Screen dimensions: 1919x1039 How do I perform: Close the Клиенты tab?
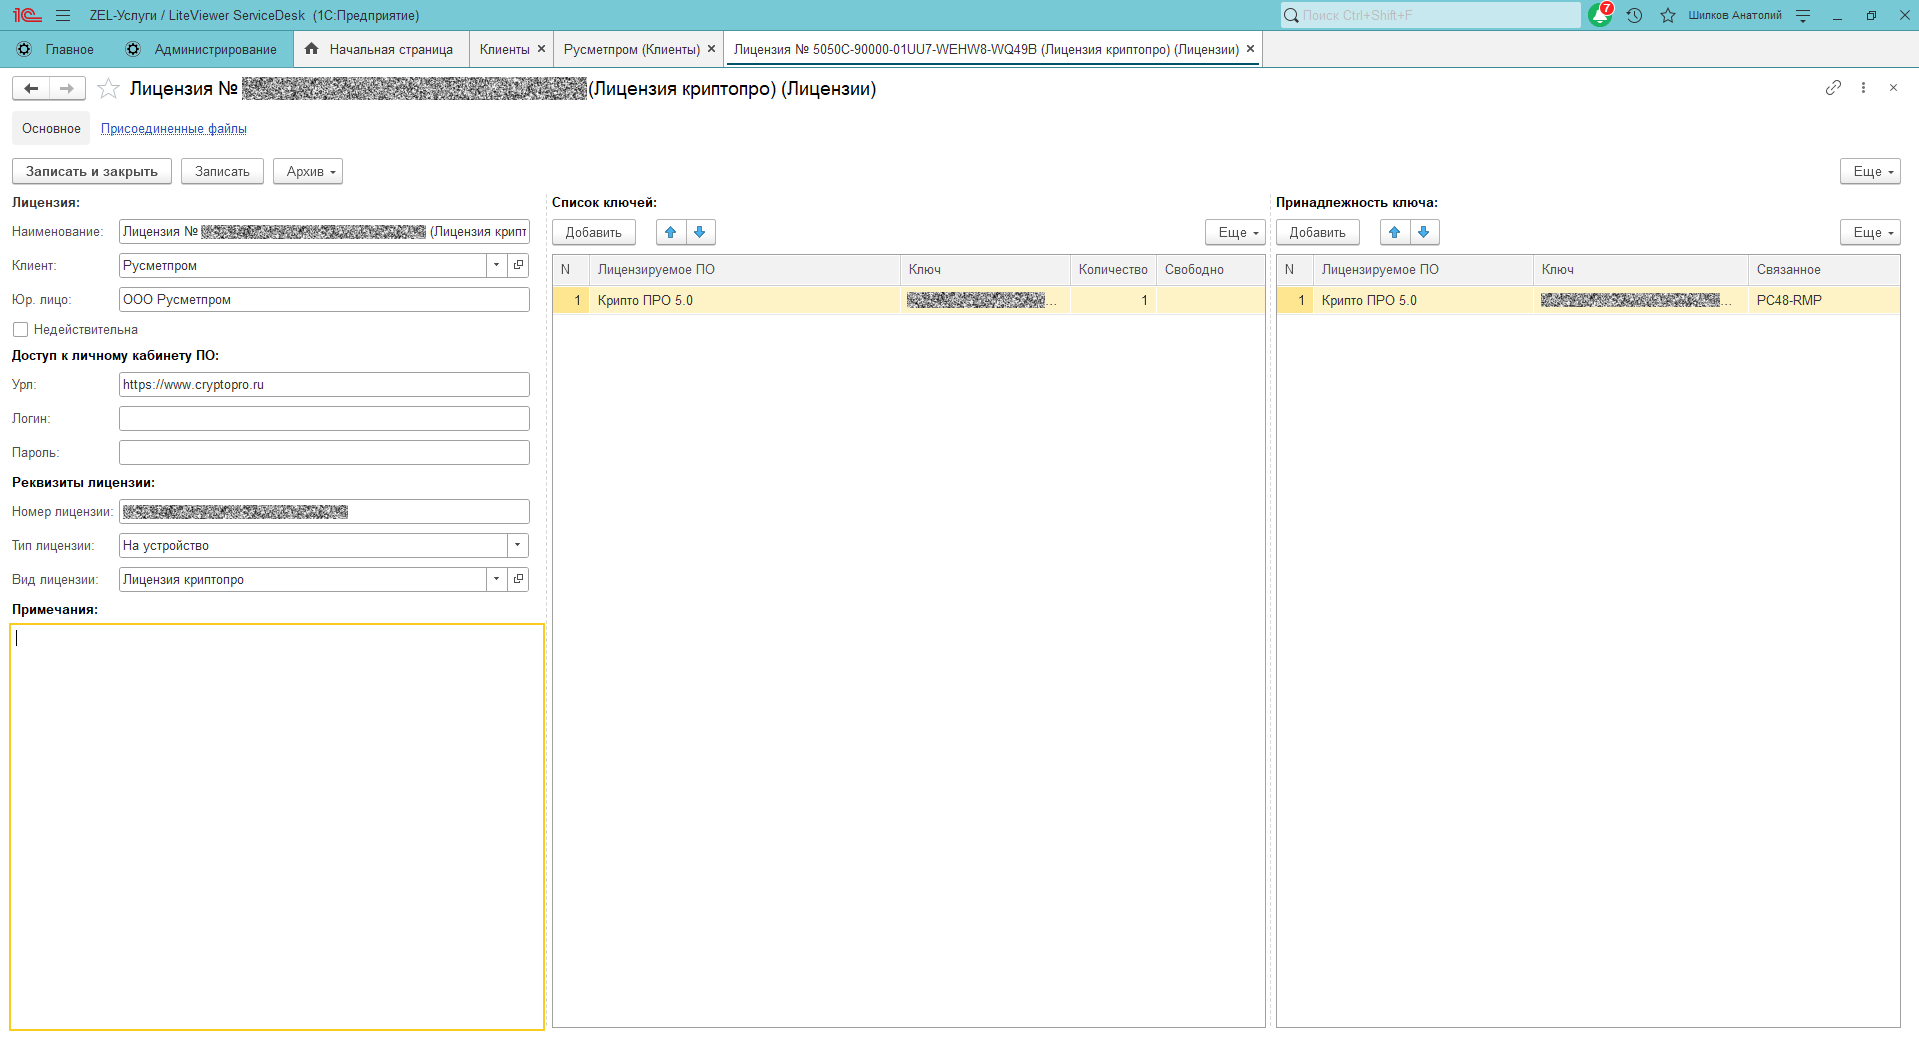541,49
